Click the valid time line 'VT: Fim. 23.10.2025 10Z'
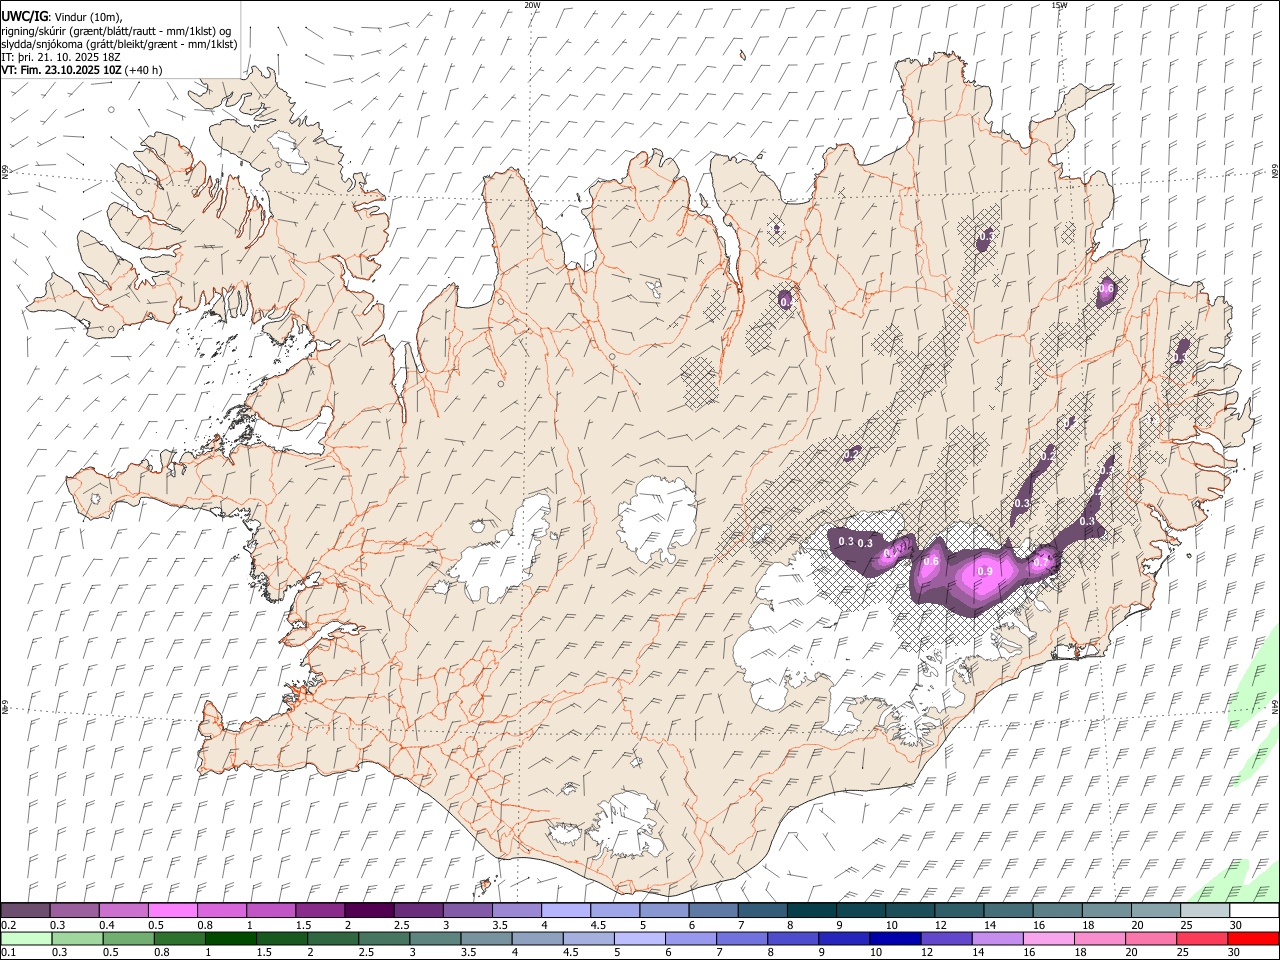This screenshot has width=1280, height=960. (x=62, y=71)
